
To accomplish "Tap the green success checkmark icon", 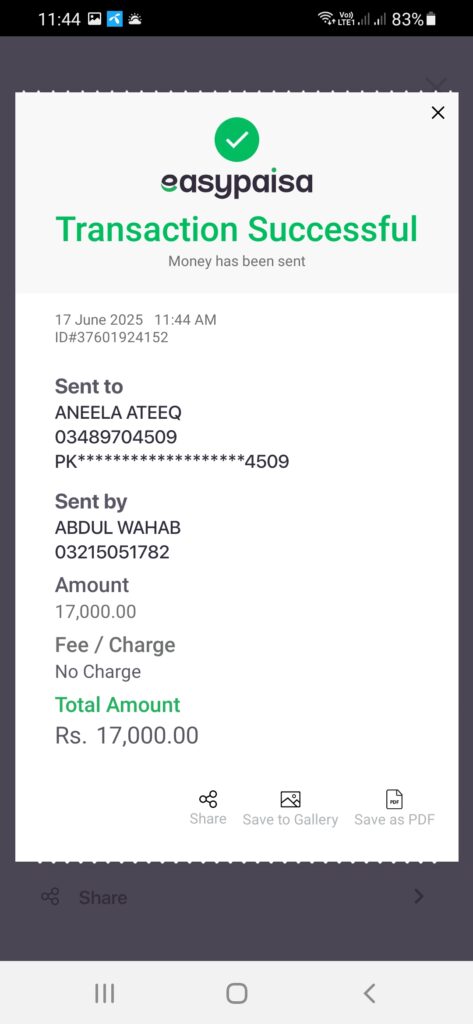I will click(x=236, y=139).
